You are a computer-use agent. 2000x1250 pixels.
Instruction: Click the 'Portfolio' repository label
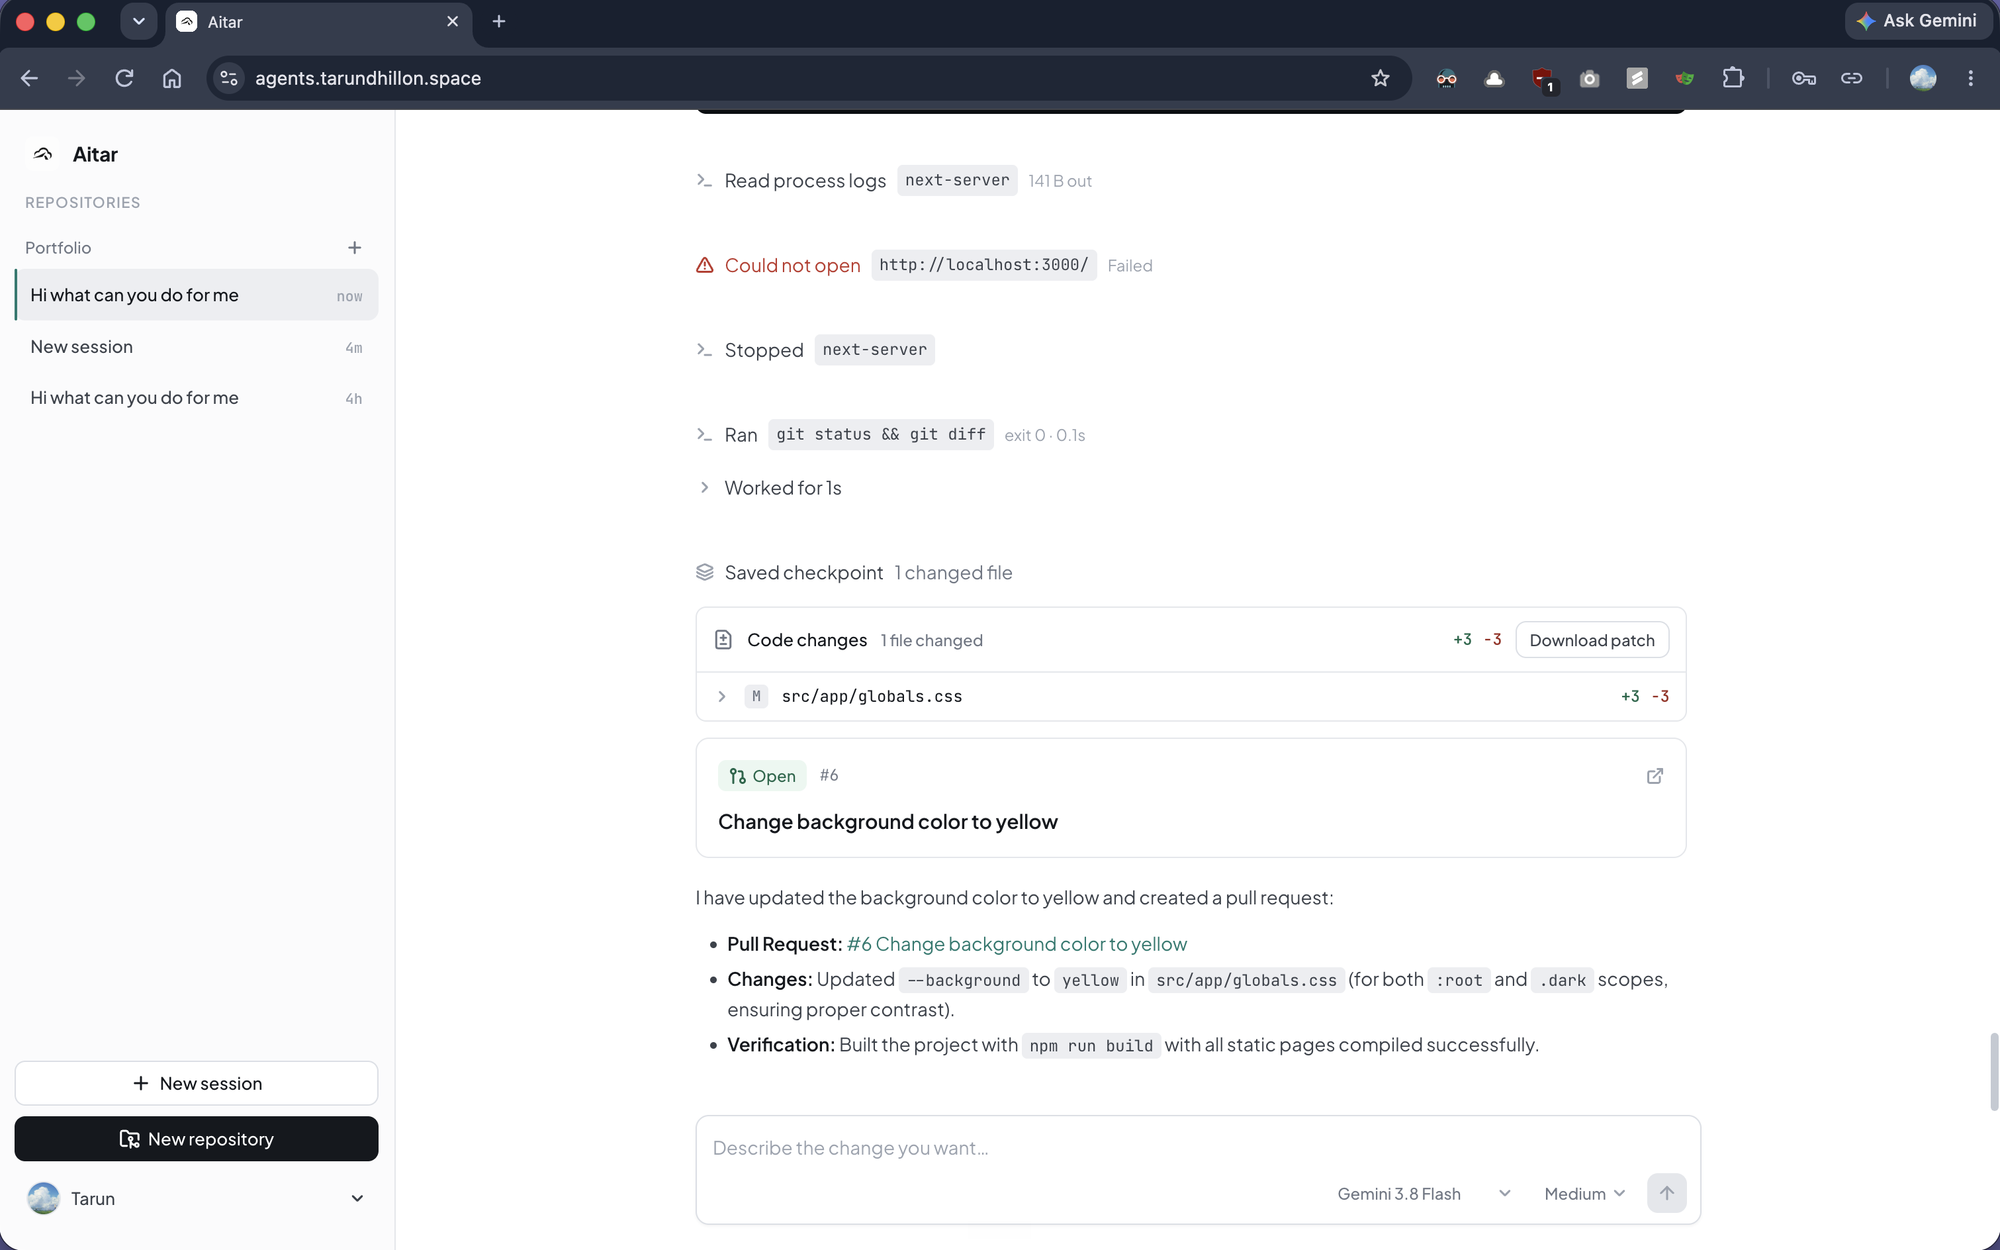click(58, 248)
